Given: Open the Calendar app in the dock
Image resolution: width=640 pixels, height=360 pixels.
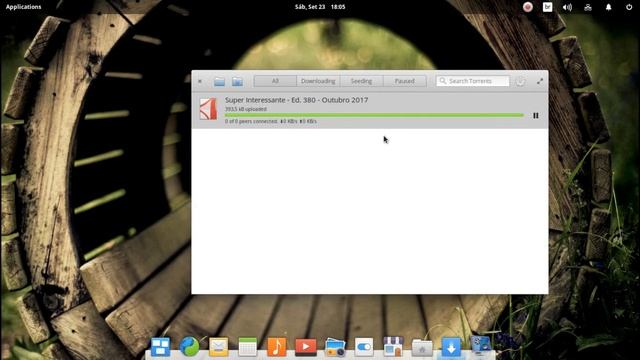Looking at the screenshot, I should 247,347.
